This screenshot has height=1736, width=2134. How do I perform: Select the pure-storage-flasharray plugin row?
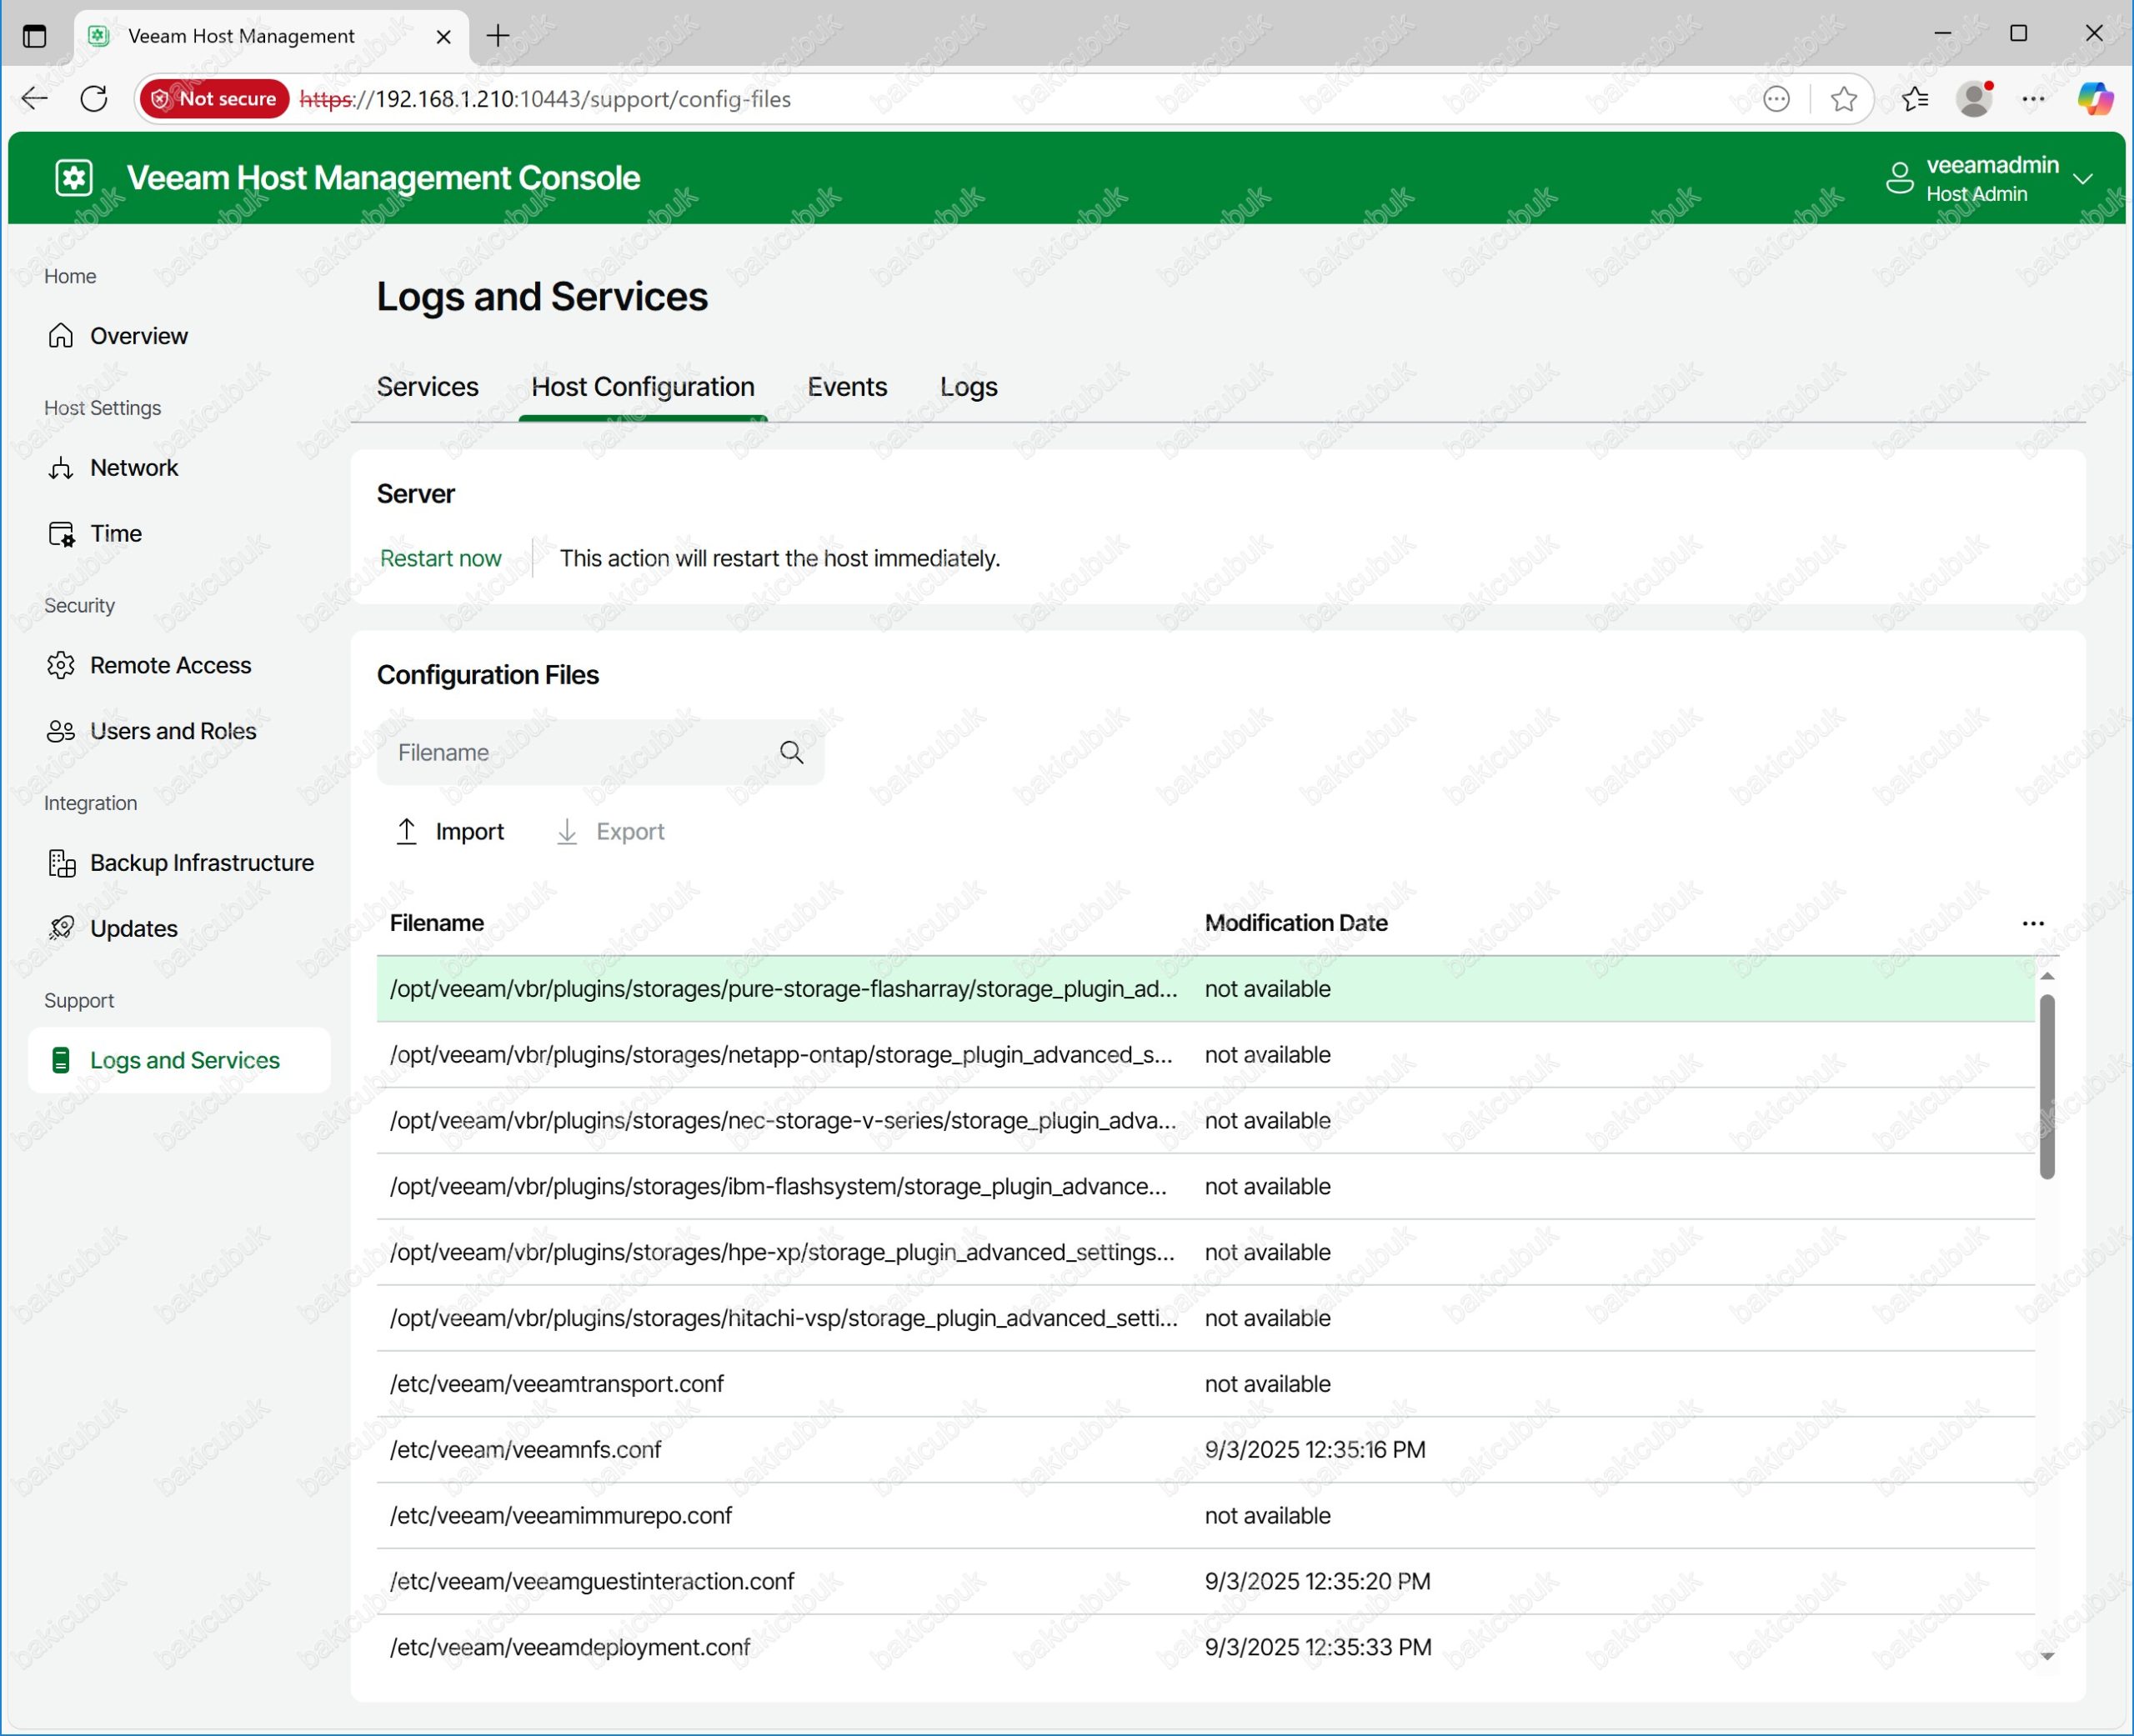coord(1205,989)
